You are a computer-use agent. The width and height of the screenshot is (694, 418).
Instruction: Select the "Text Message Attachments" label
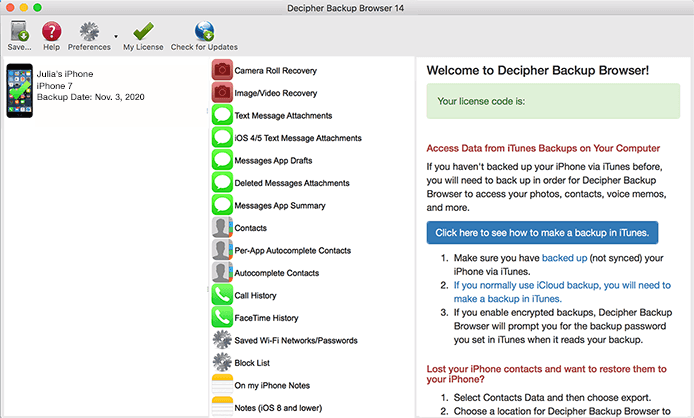(283, 116)
